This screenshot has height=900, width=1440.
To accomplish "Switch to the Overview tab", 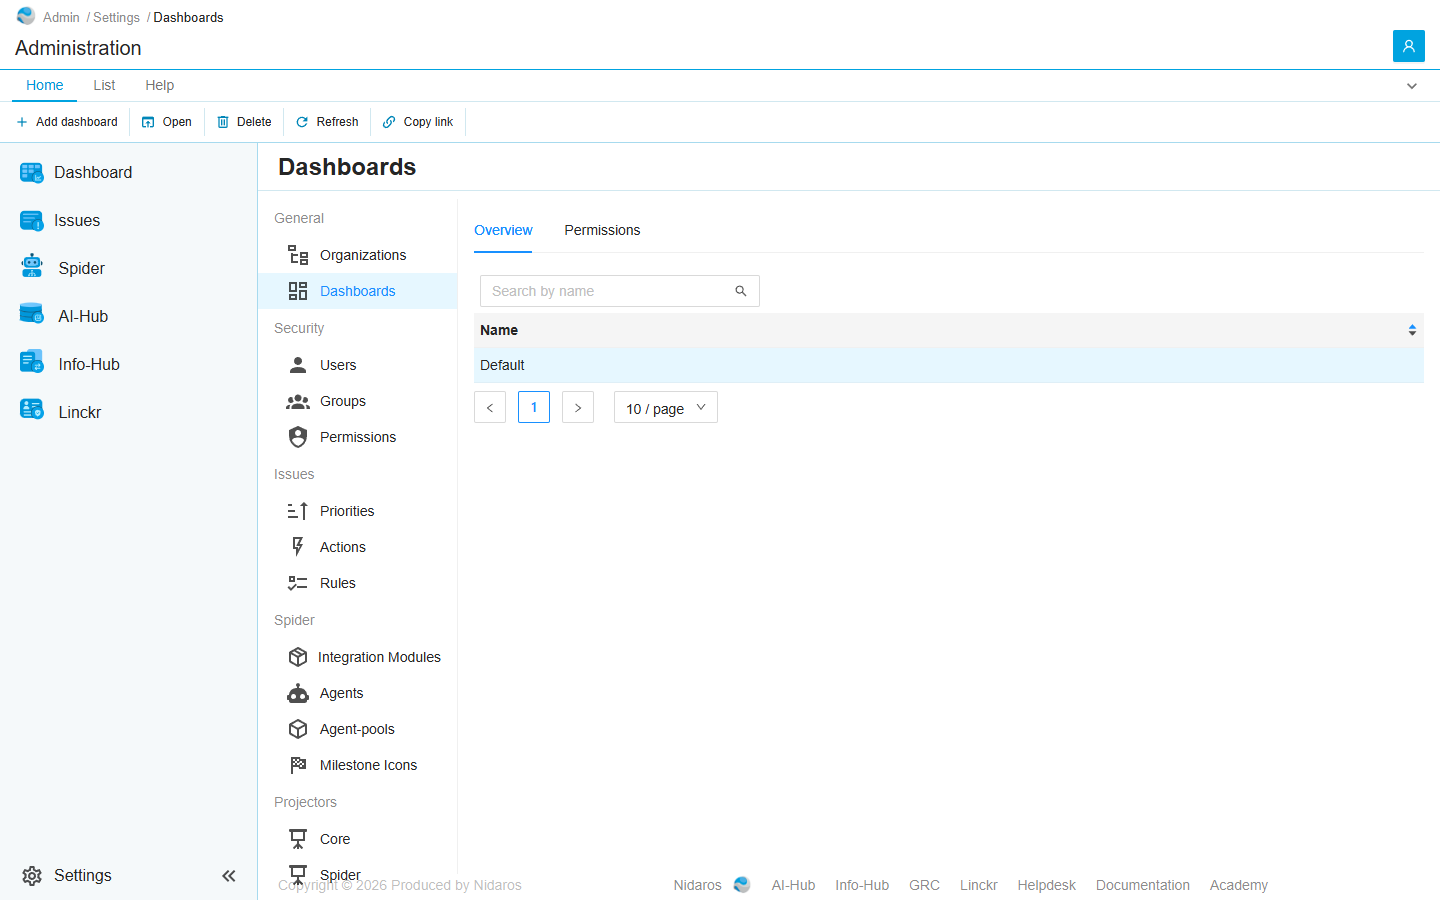I will pos(503,230).
